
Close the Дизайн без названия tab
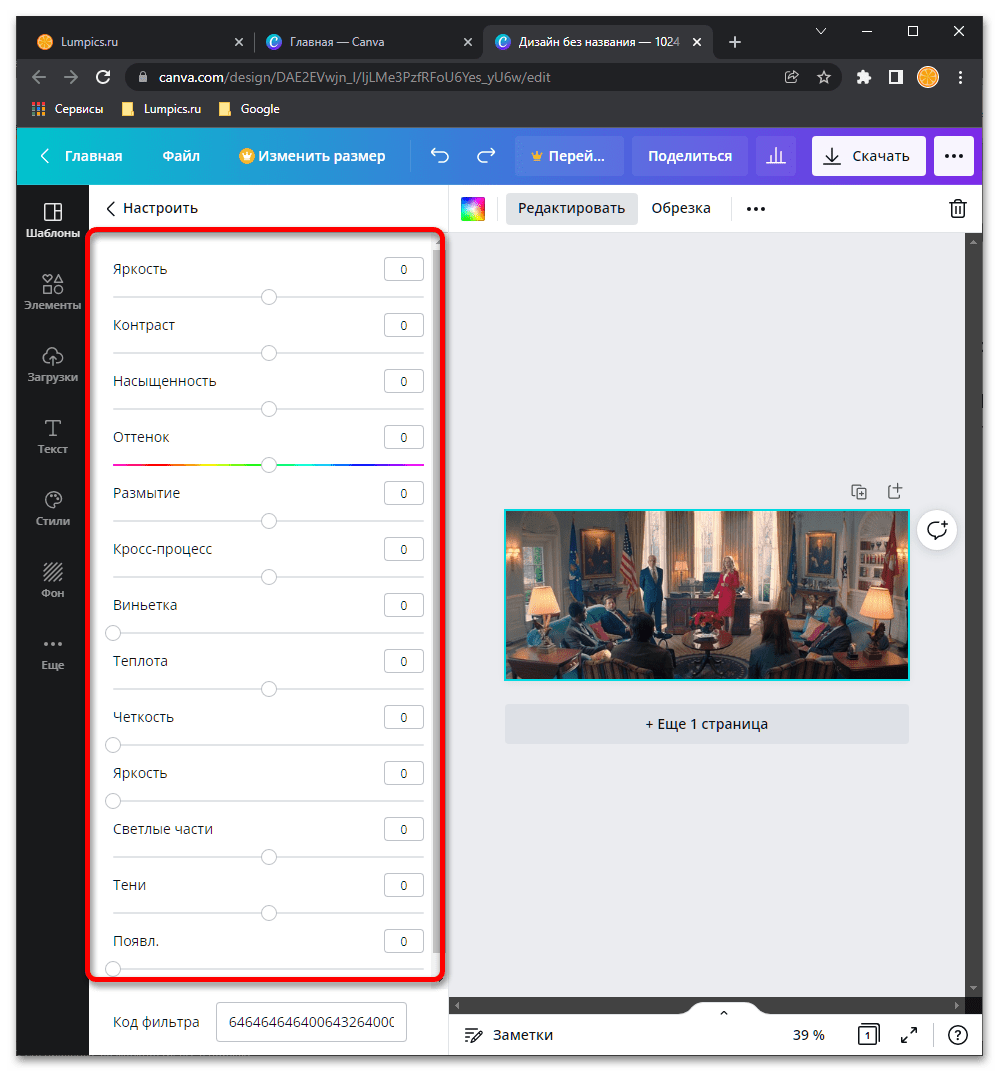[x=697, y=42]
